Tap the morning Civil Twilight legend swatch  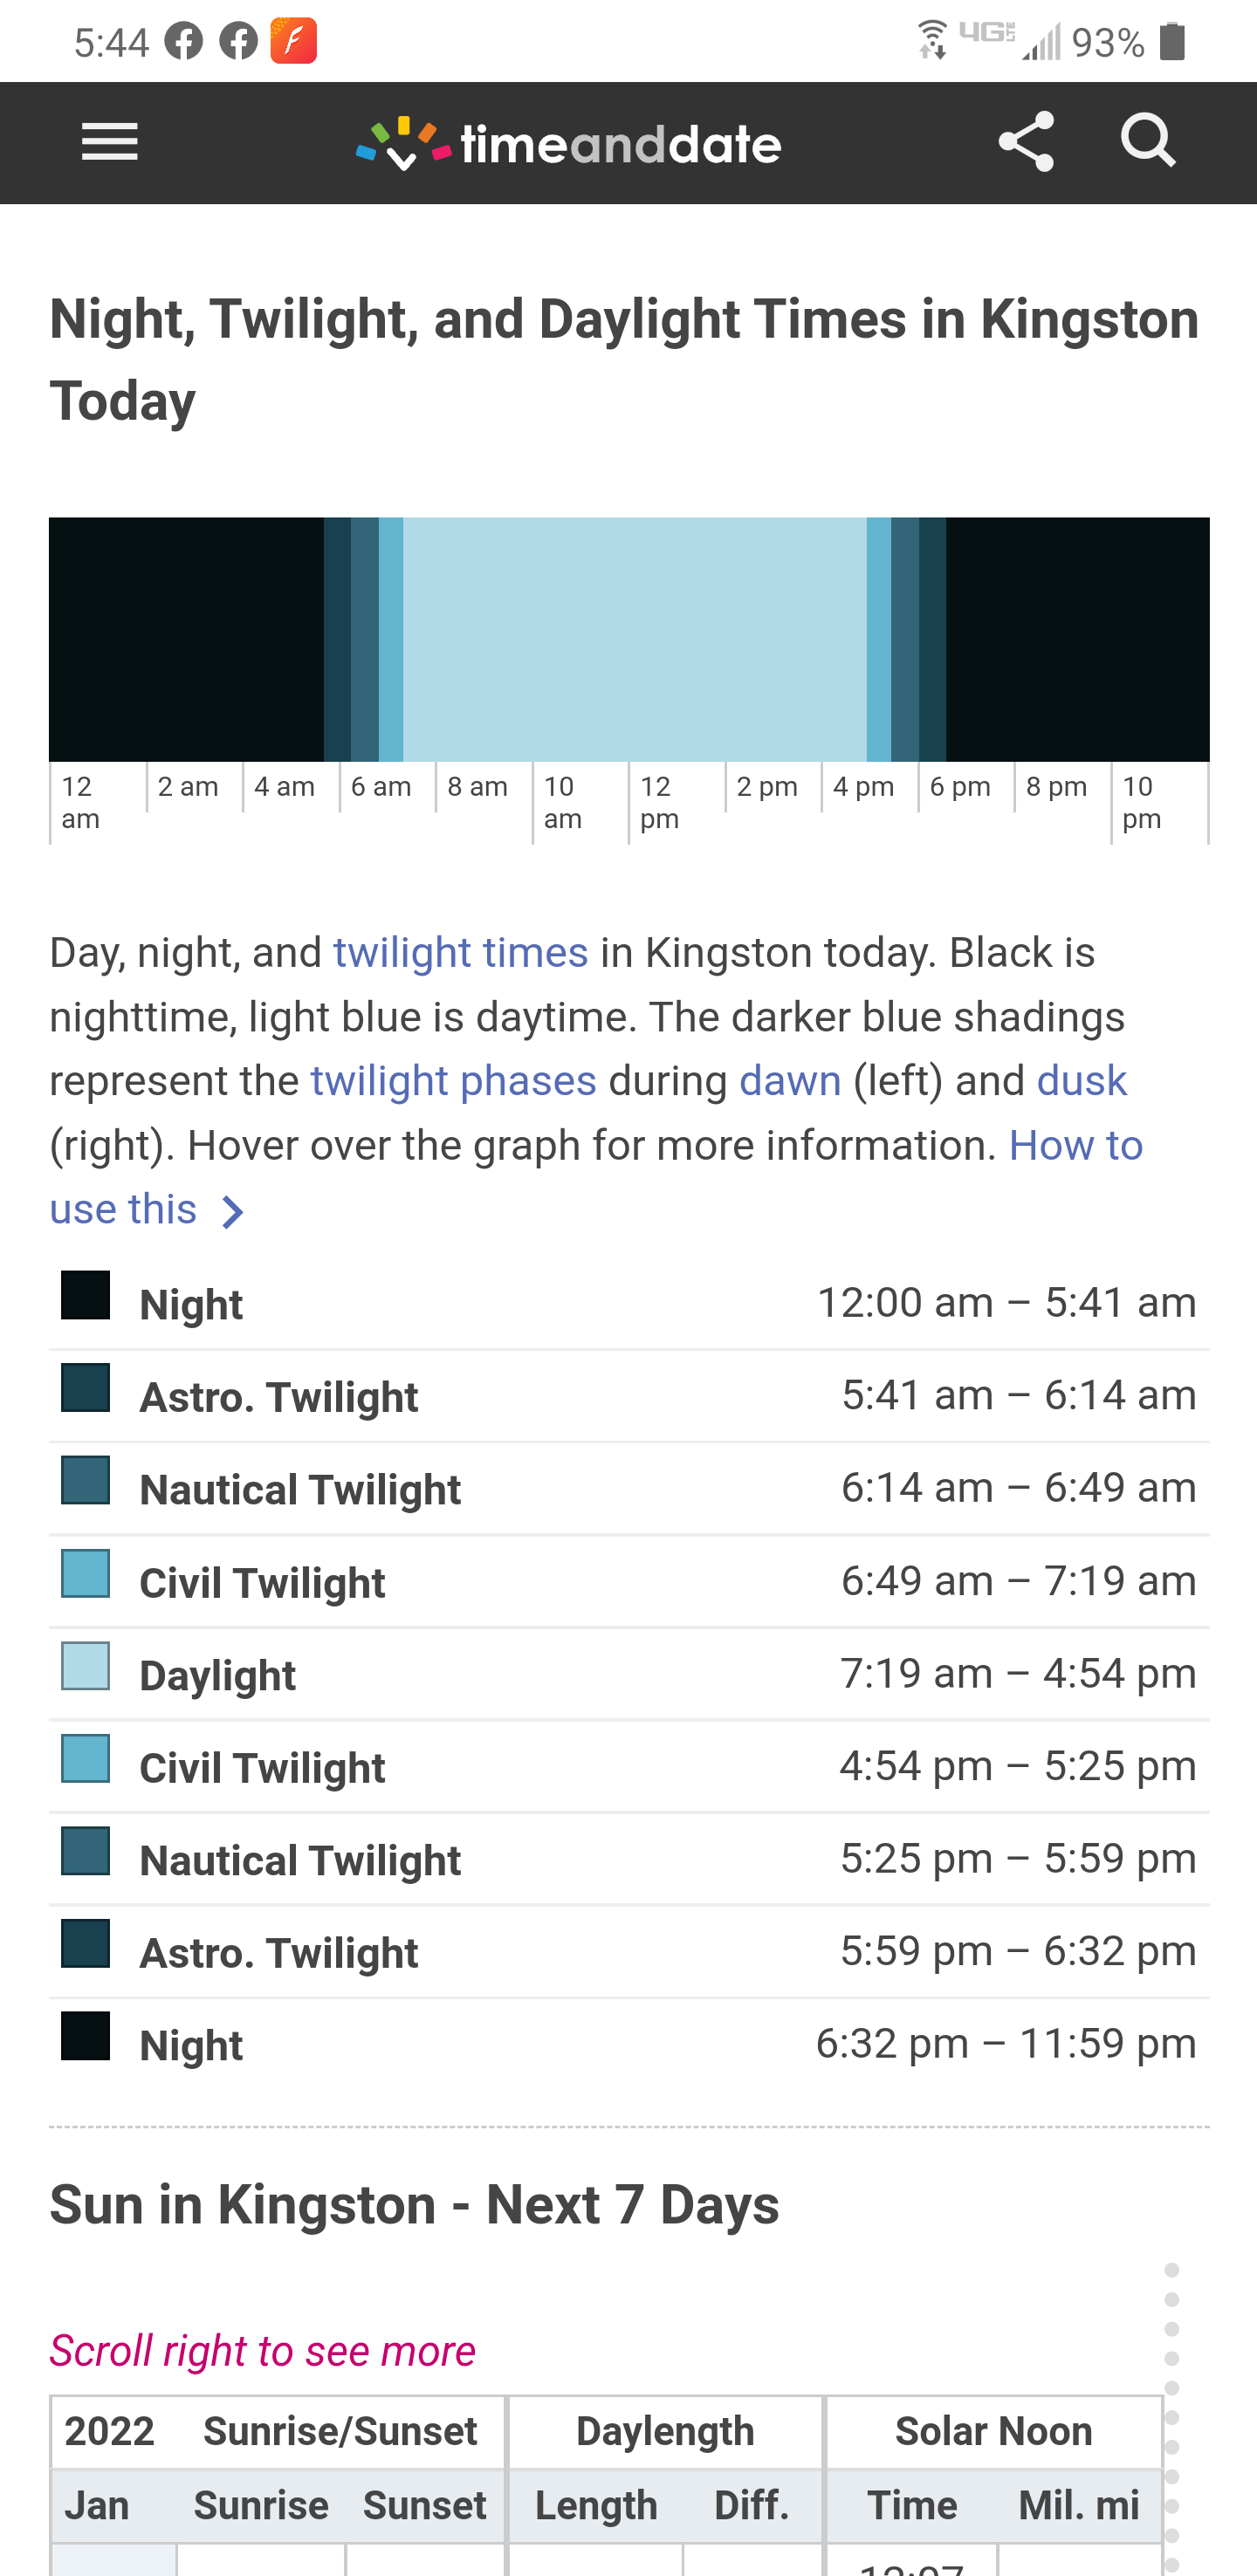[x=85, y=1573]
